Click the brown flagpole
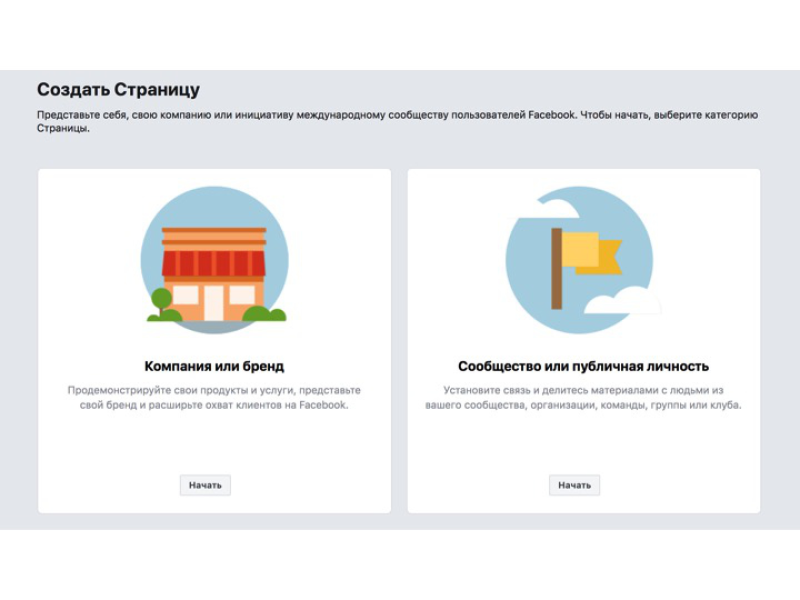 557,268
